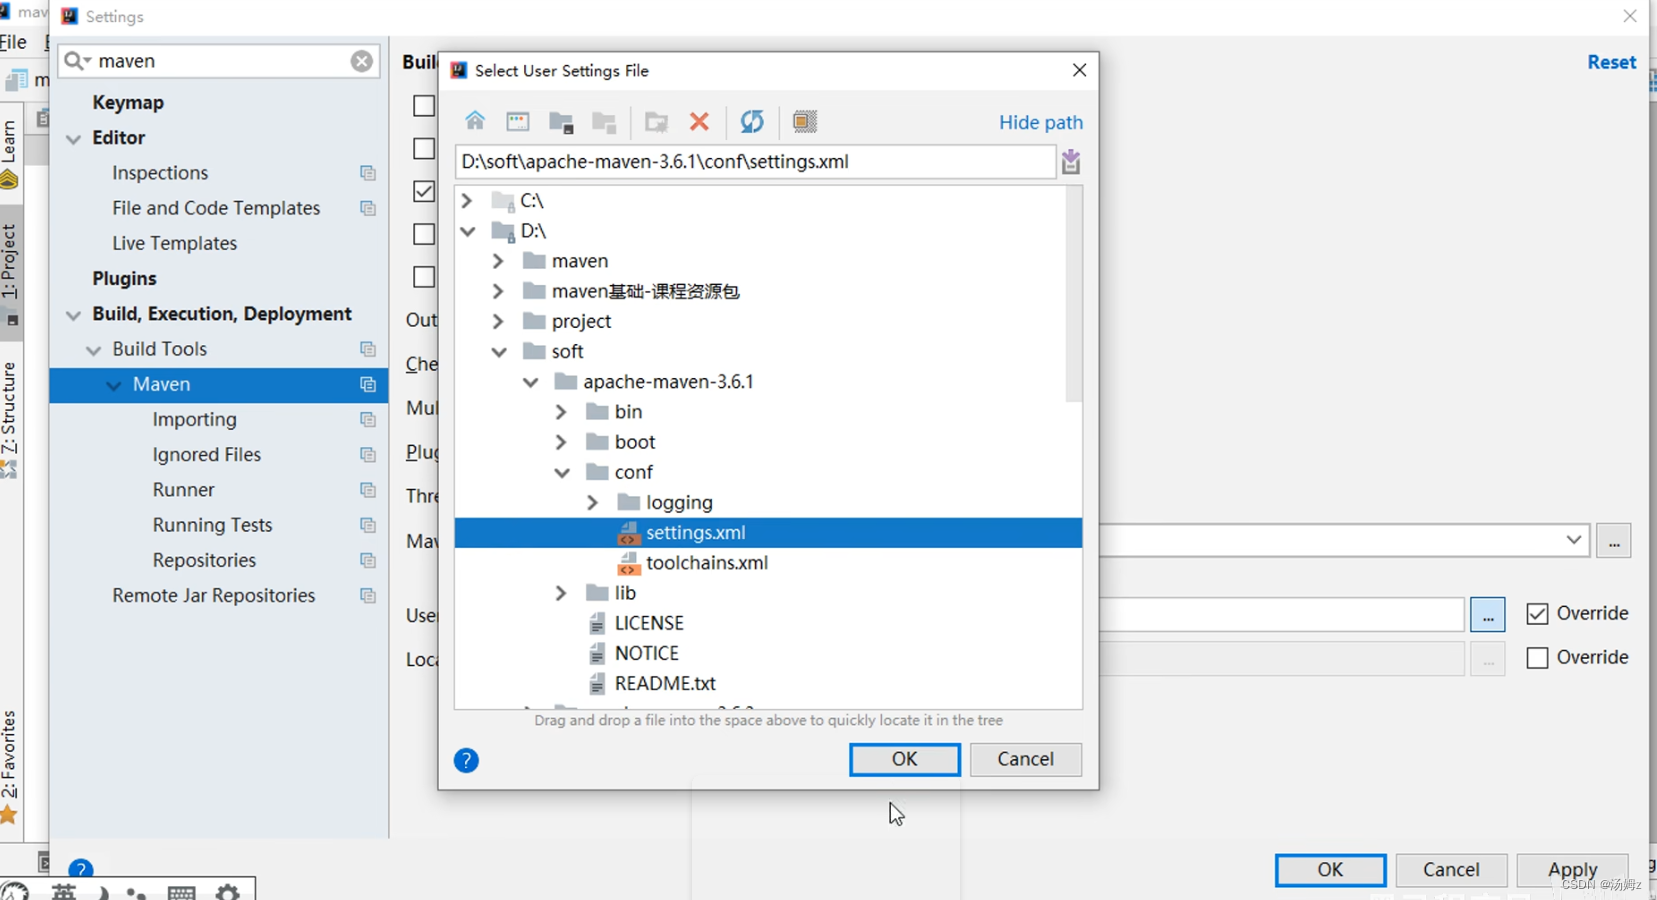Open Ignored Files settings

pos(206,455)
